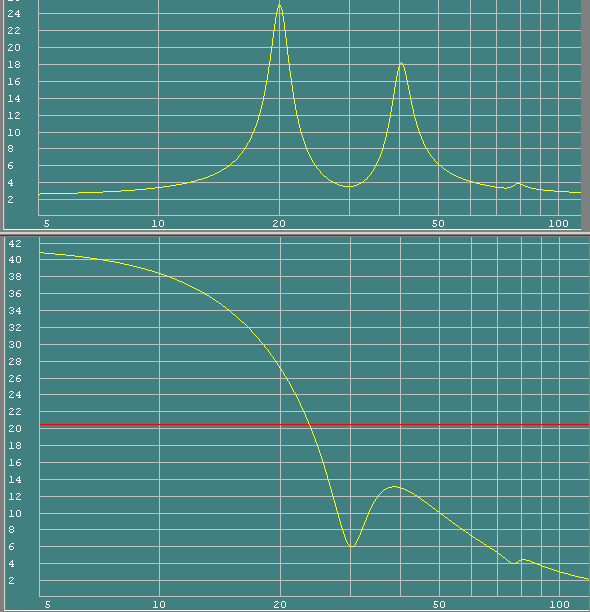Viewport: 590px width, 612px height.
Task: Click the '2' label on the upper graph Y axis
Action: tap(11, 199)
